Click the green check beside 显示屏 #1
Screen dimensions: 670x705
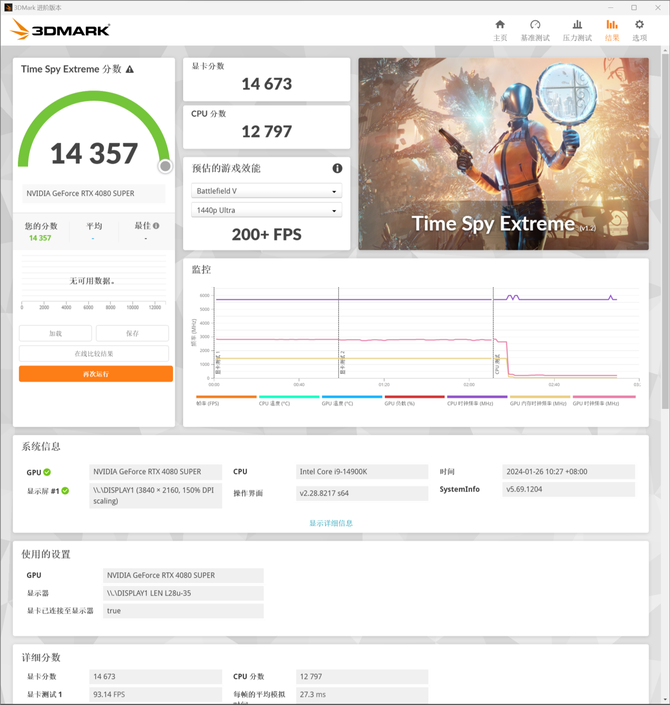[65, 491]
